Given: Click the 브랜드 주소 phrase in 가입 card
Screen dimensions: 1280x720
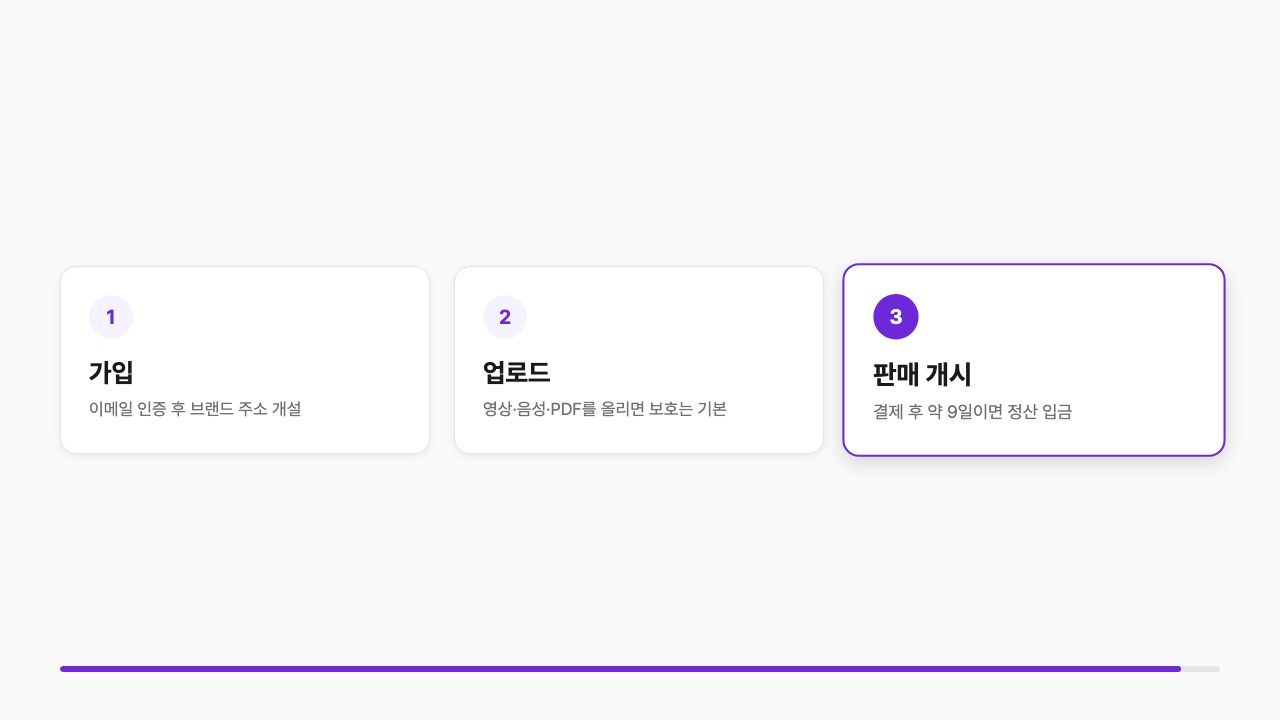Looking at the screenshot, I should point(229,409).
